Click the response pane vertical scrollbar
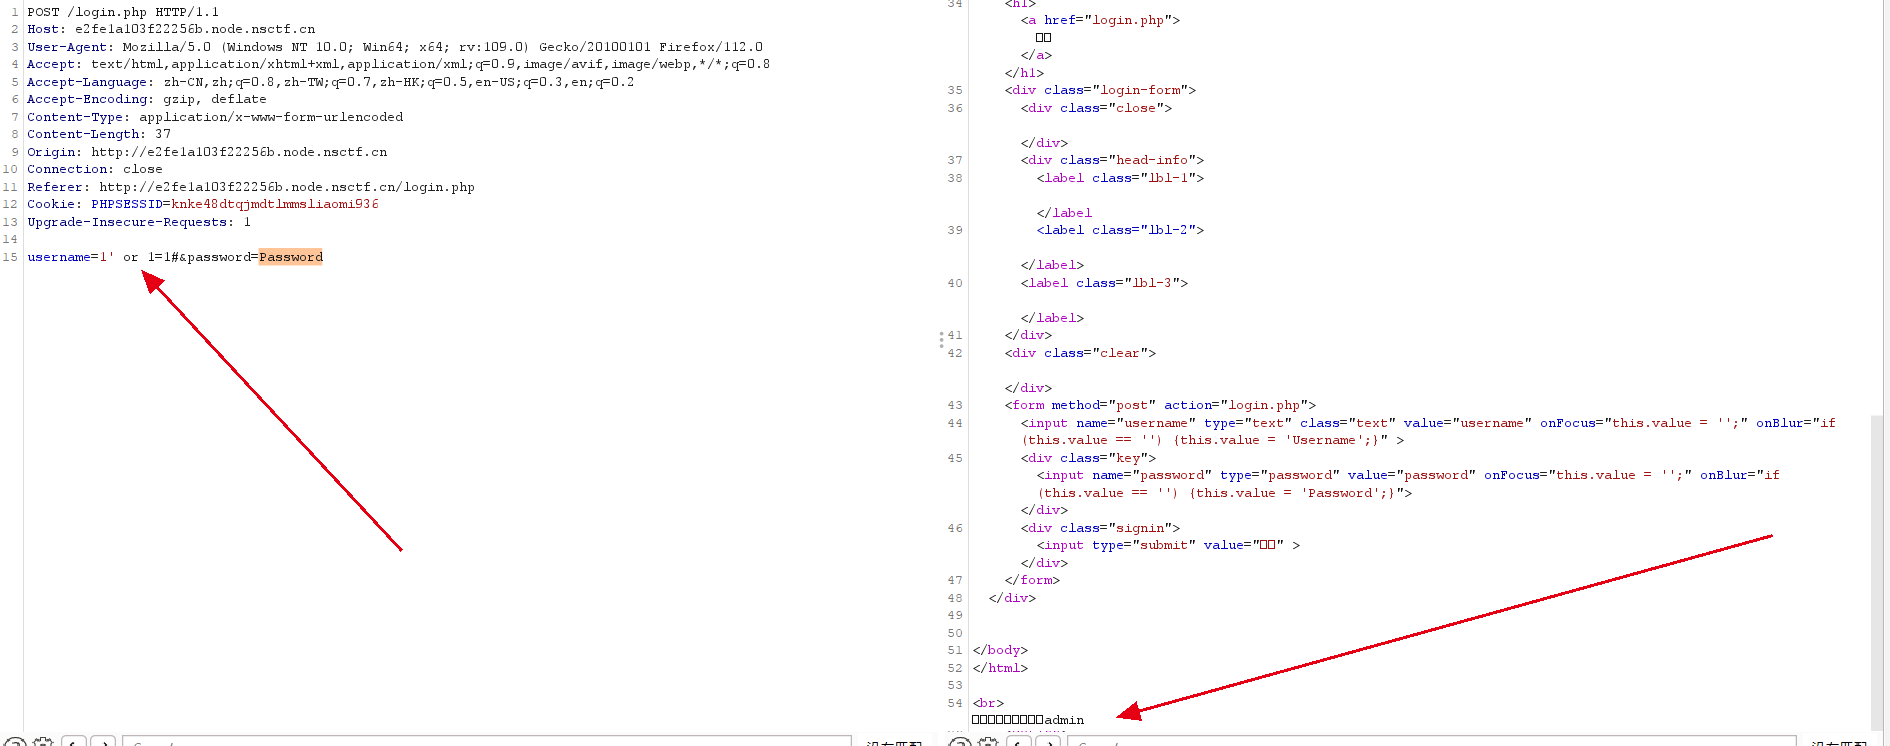Image resolution: width=1890 pixels, height=746 pixels. [x=1877, y=573]
